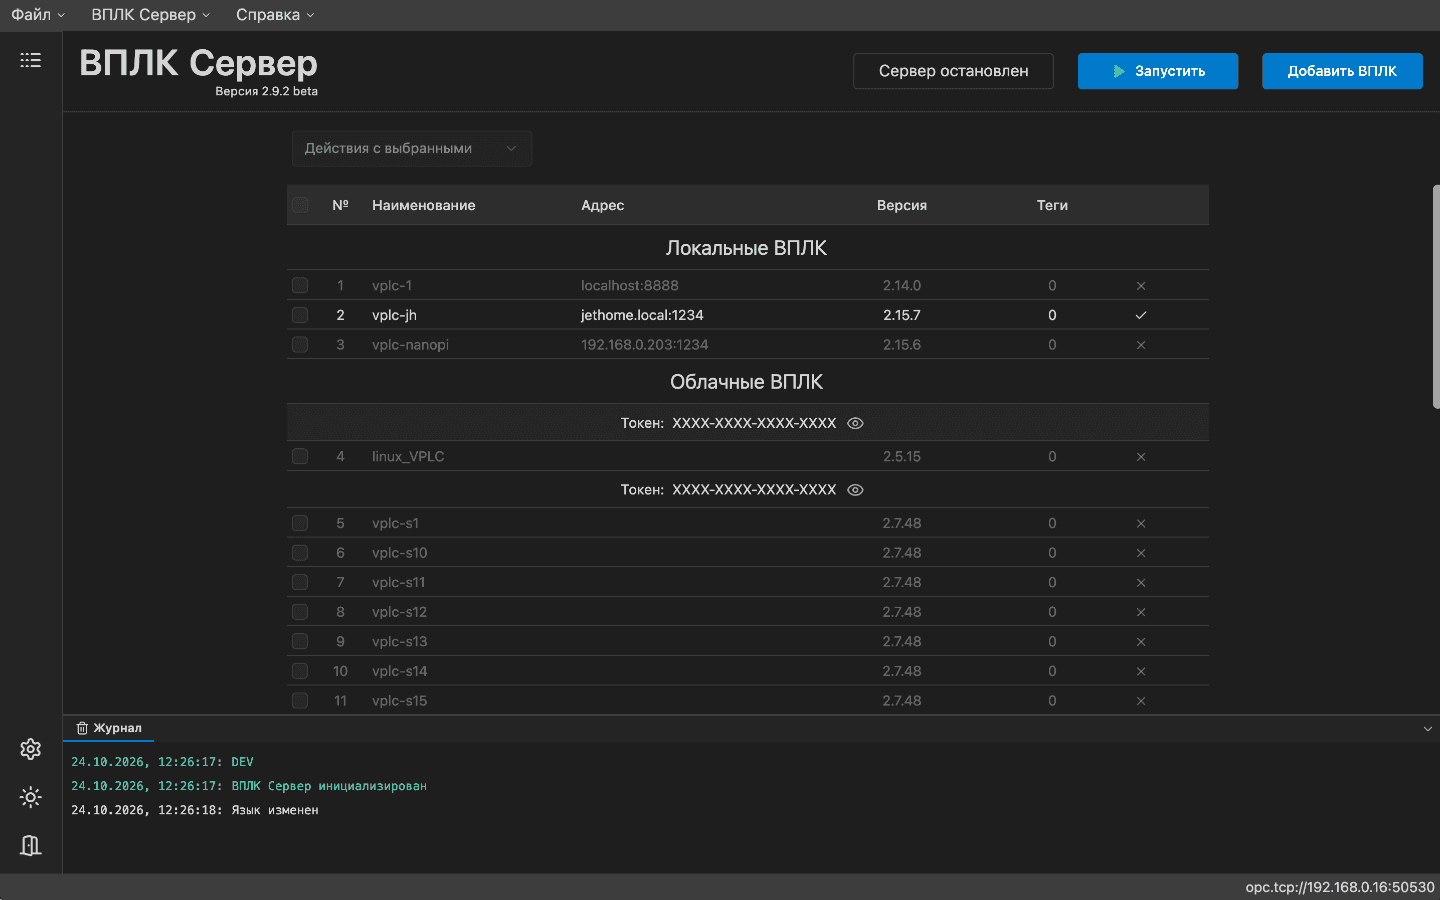Show the token above linux_VPLC

pyautogui.click(x=855, y=423)
